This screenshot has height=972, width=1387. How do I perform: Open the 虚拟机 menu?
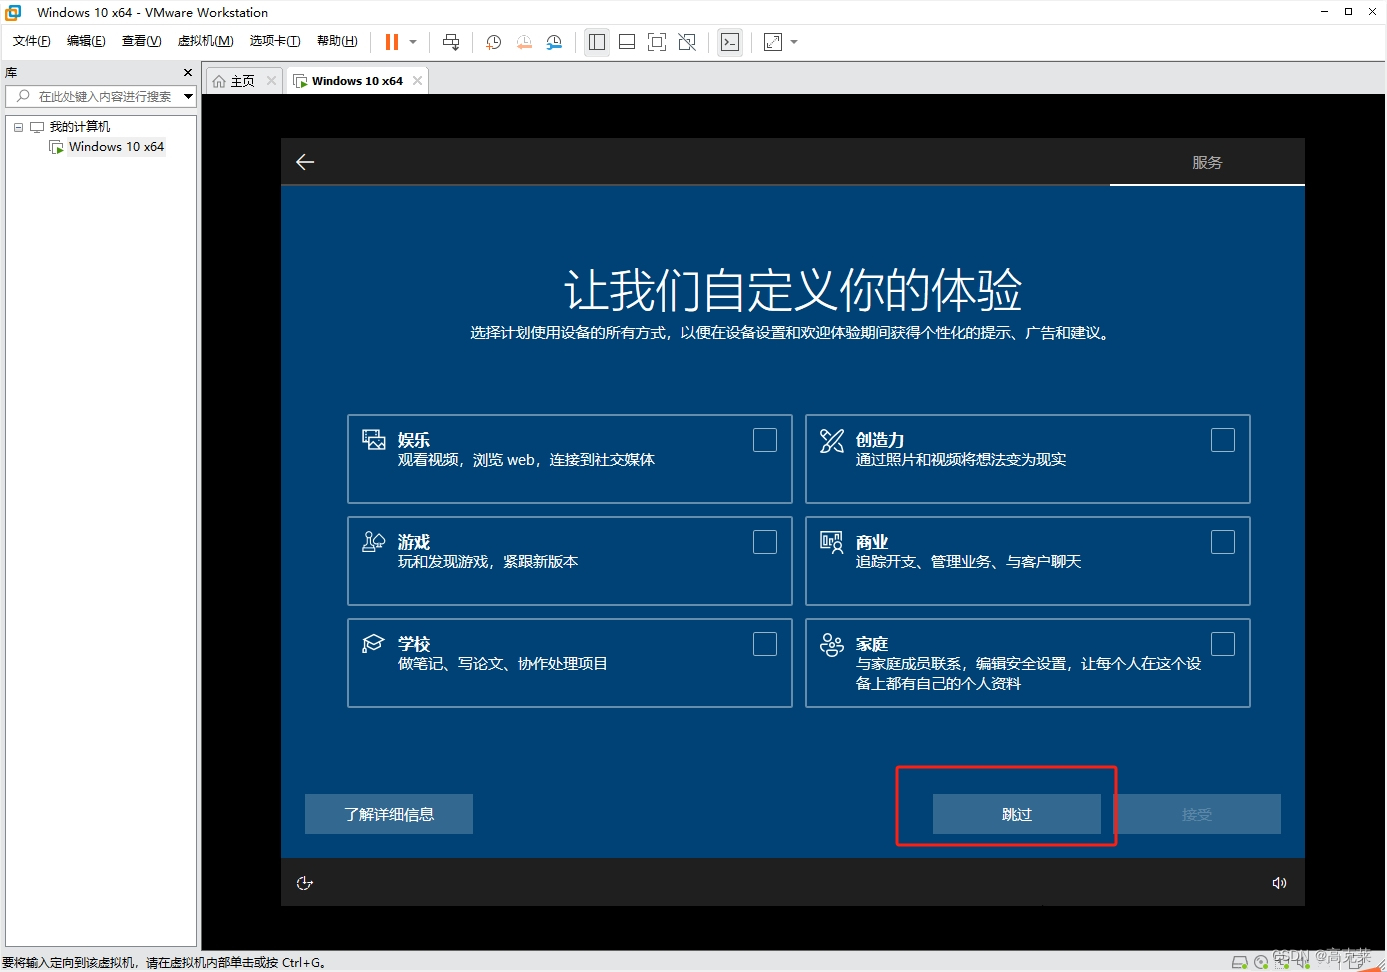click(205, 41)
